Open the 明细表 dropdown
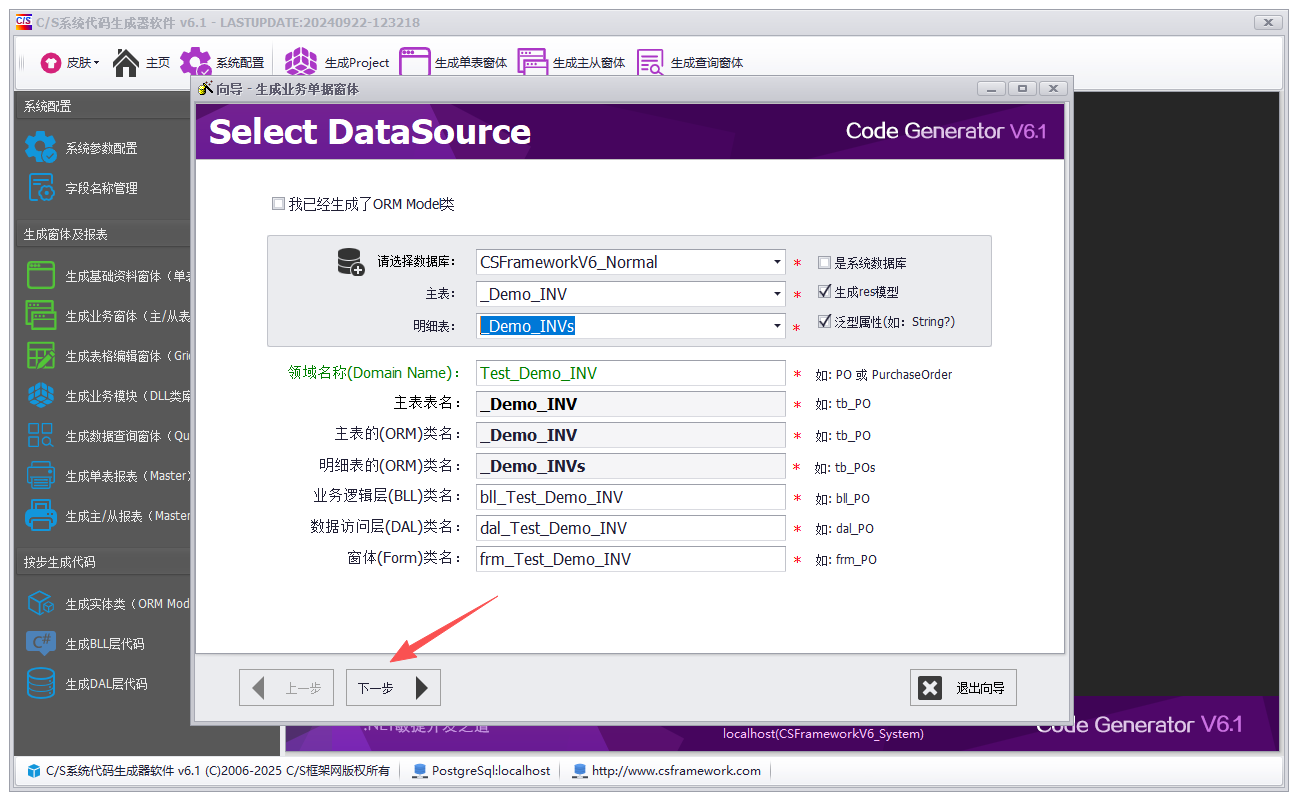 777,326
